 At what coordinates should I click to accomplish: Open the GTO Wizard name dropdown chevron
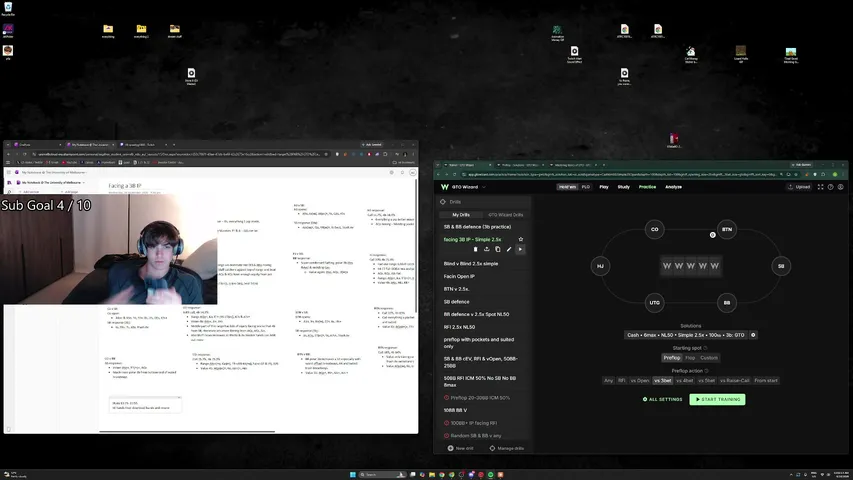pyautogui.click(x=484, y=187)
